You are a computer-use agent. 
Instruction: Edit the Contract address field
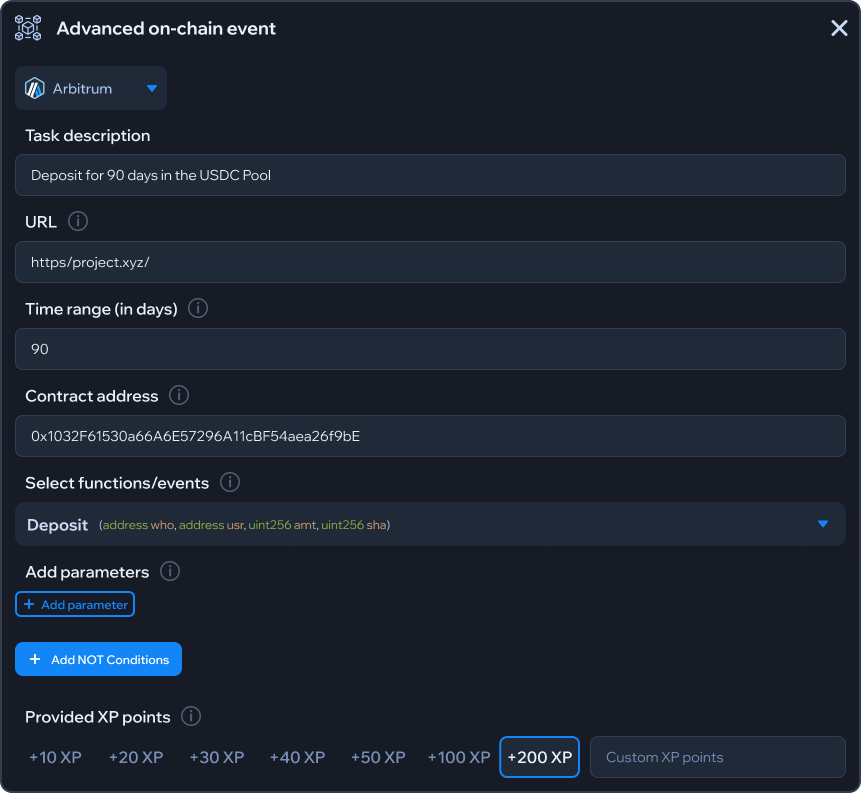click(x=430, y=436)
